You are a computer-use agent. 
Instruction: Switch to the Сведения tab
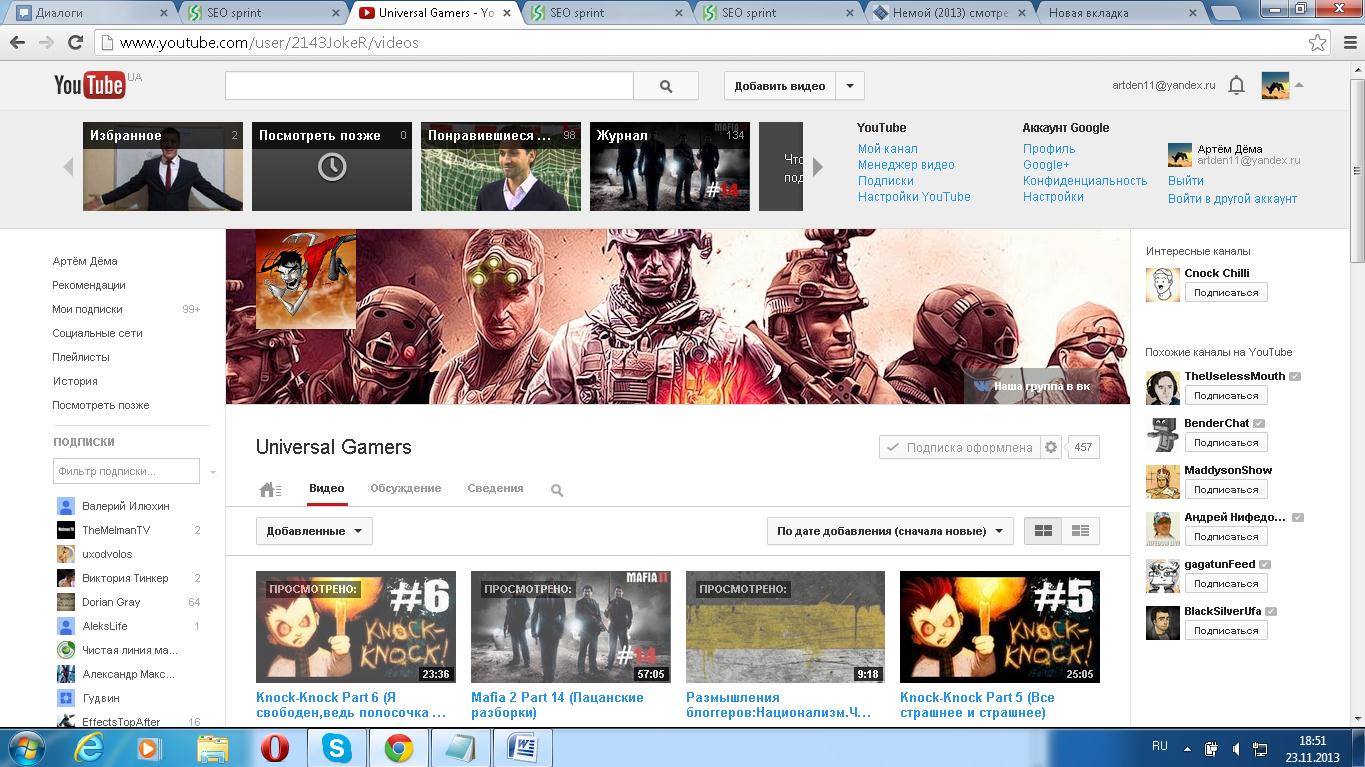[495, 488]
